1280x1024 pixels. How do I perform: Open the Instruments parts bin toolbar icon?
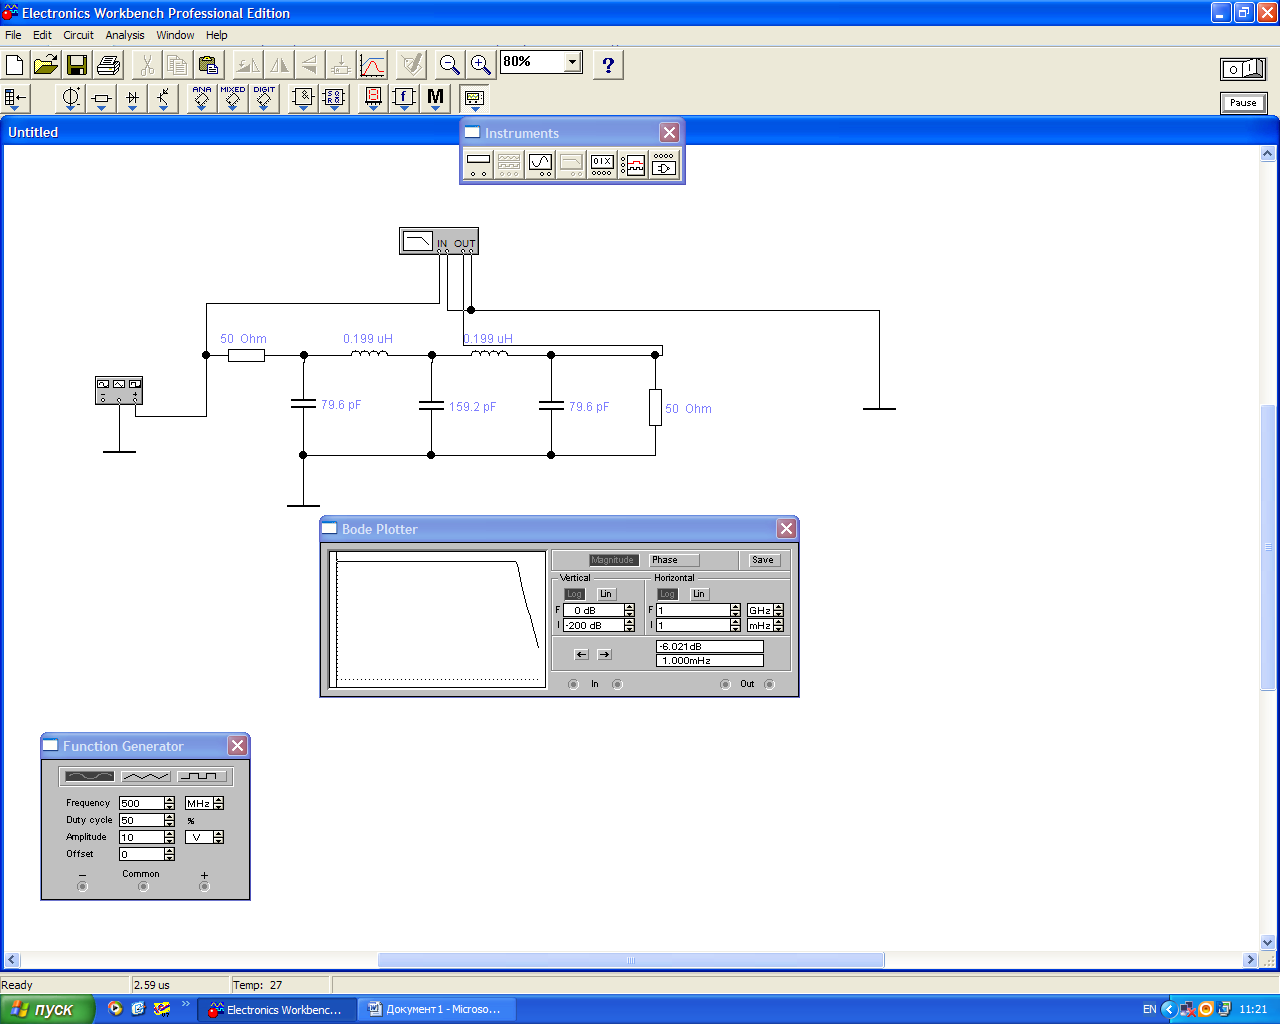point(474,98)
